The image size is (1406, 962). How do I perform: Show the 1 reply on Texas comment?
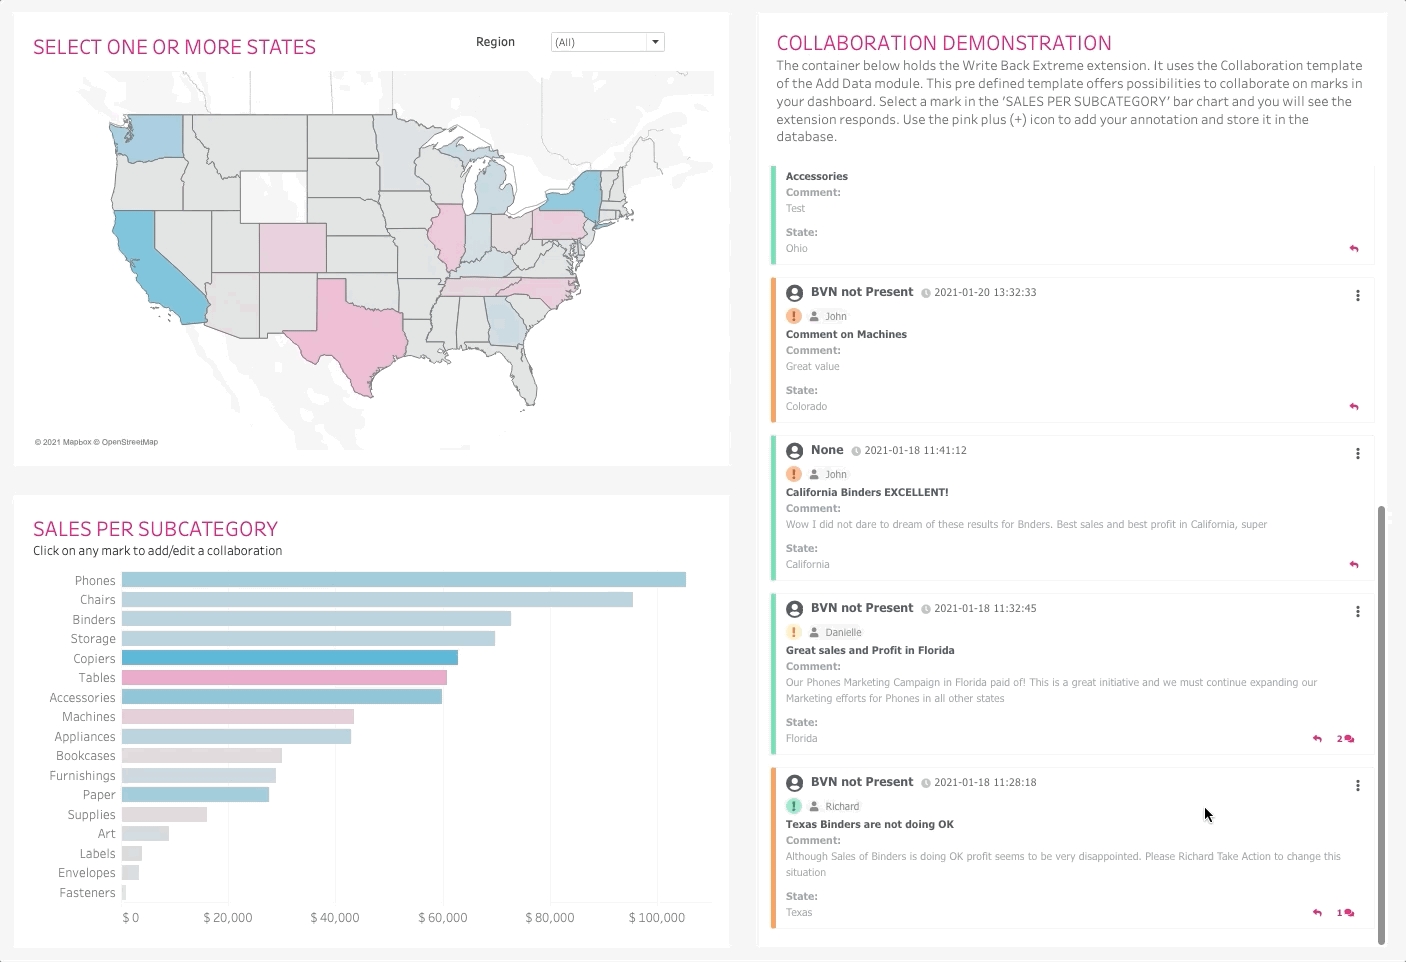pos(1346,913)
